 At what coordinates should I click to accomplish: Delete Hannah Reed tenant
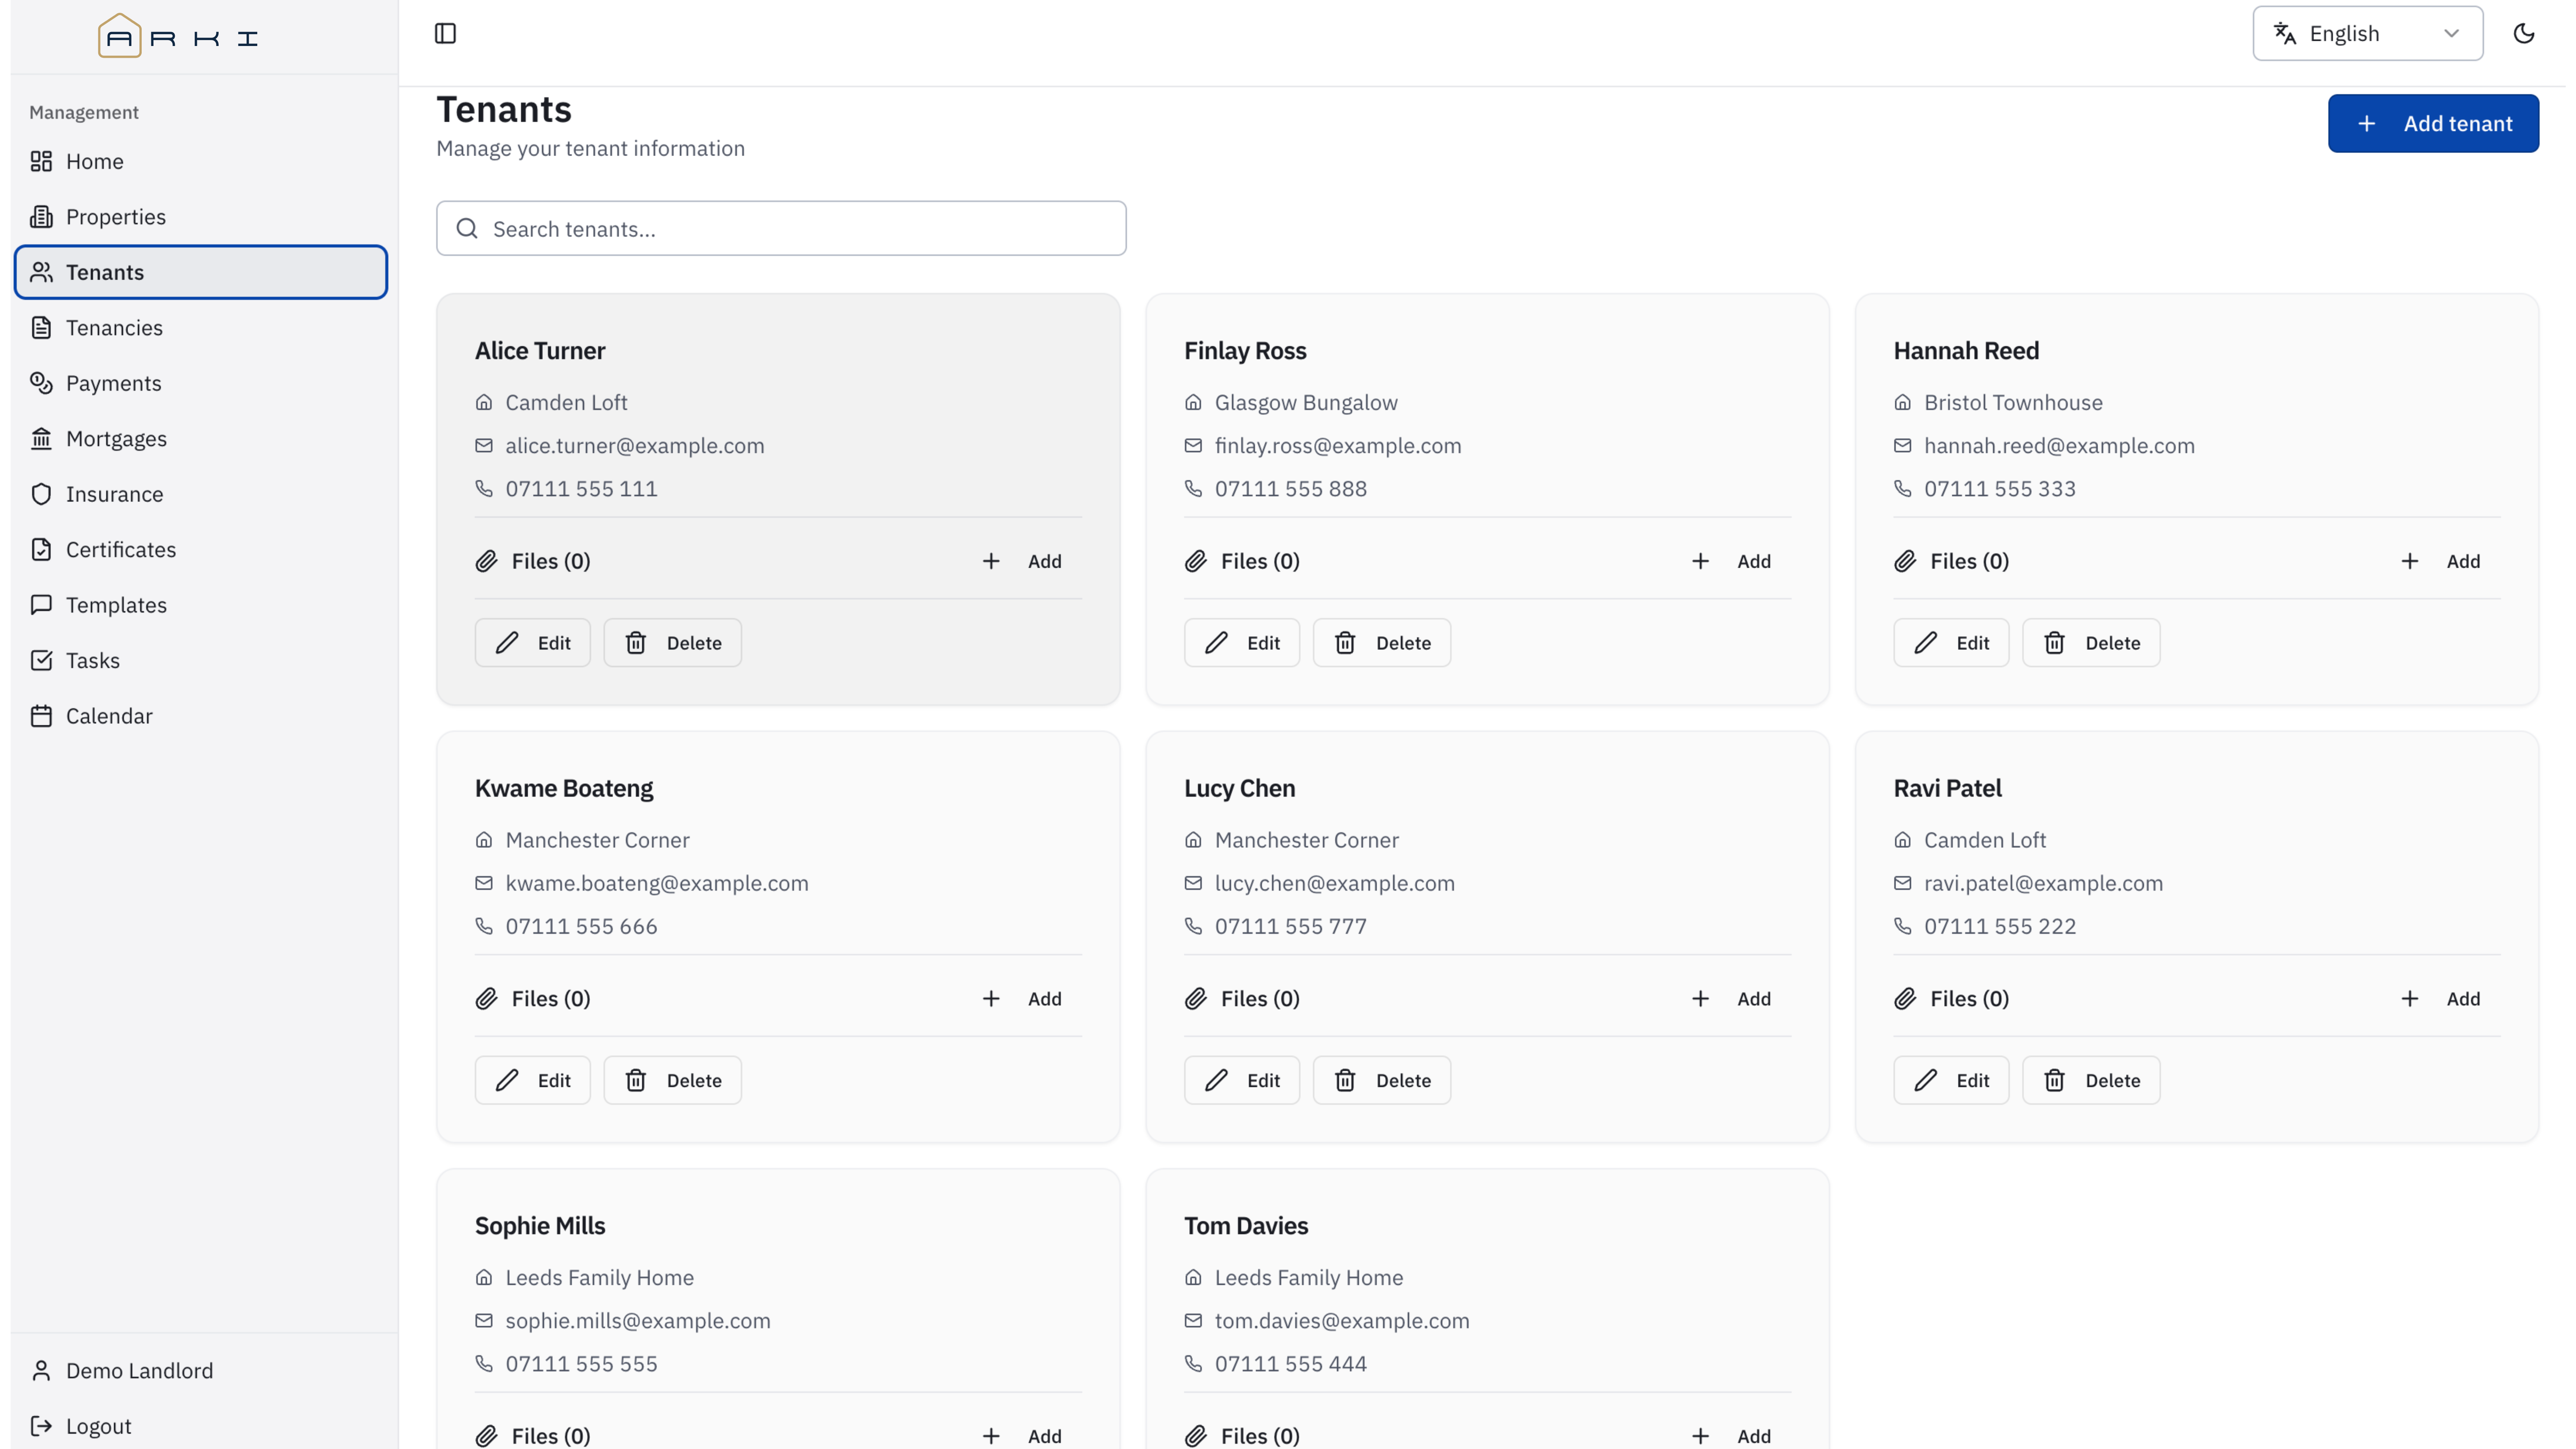pos(2091,643)
